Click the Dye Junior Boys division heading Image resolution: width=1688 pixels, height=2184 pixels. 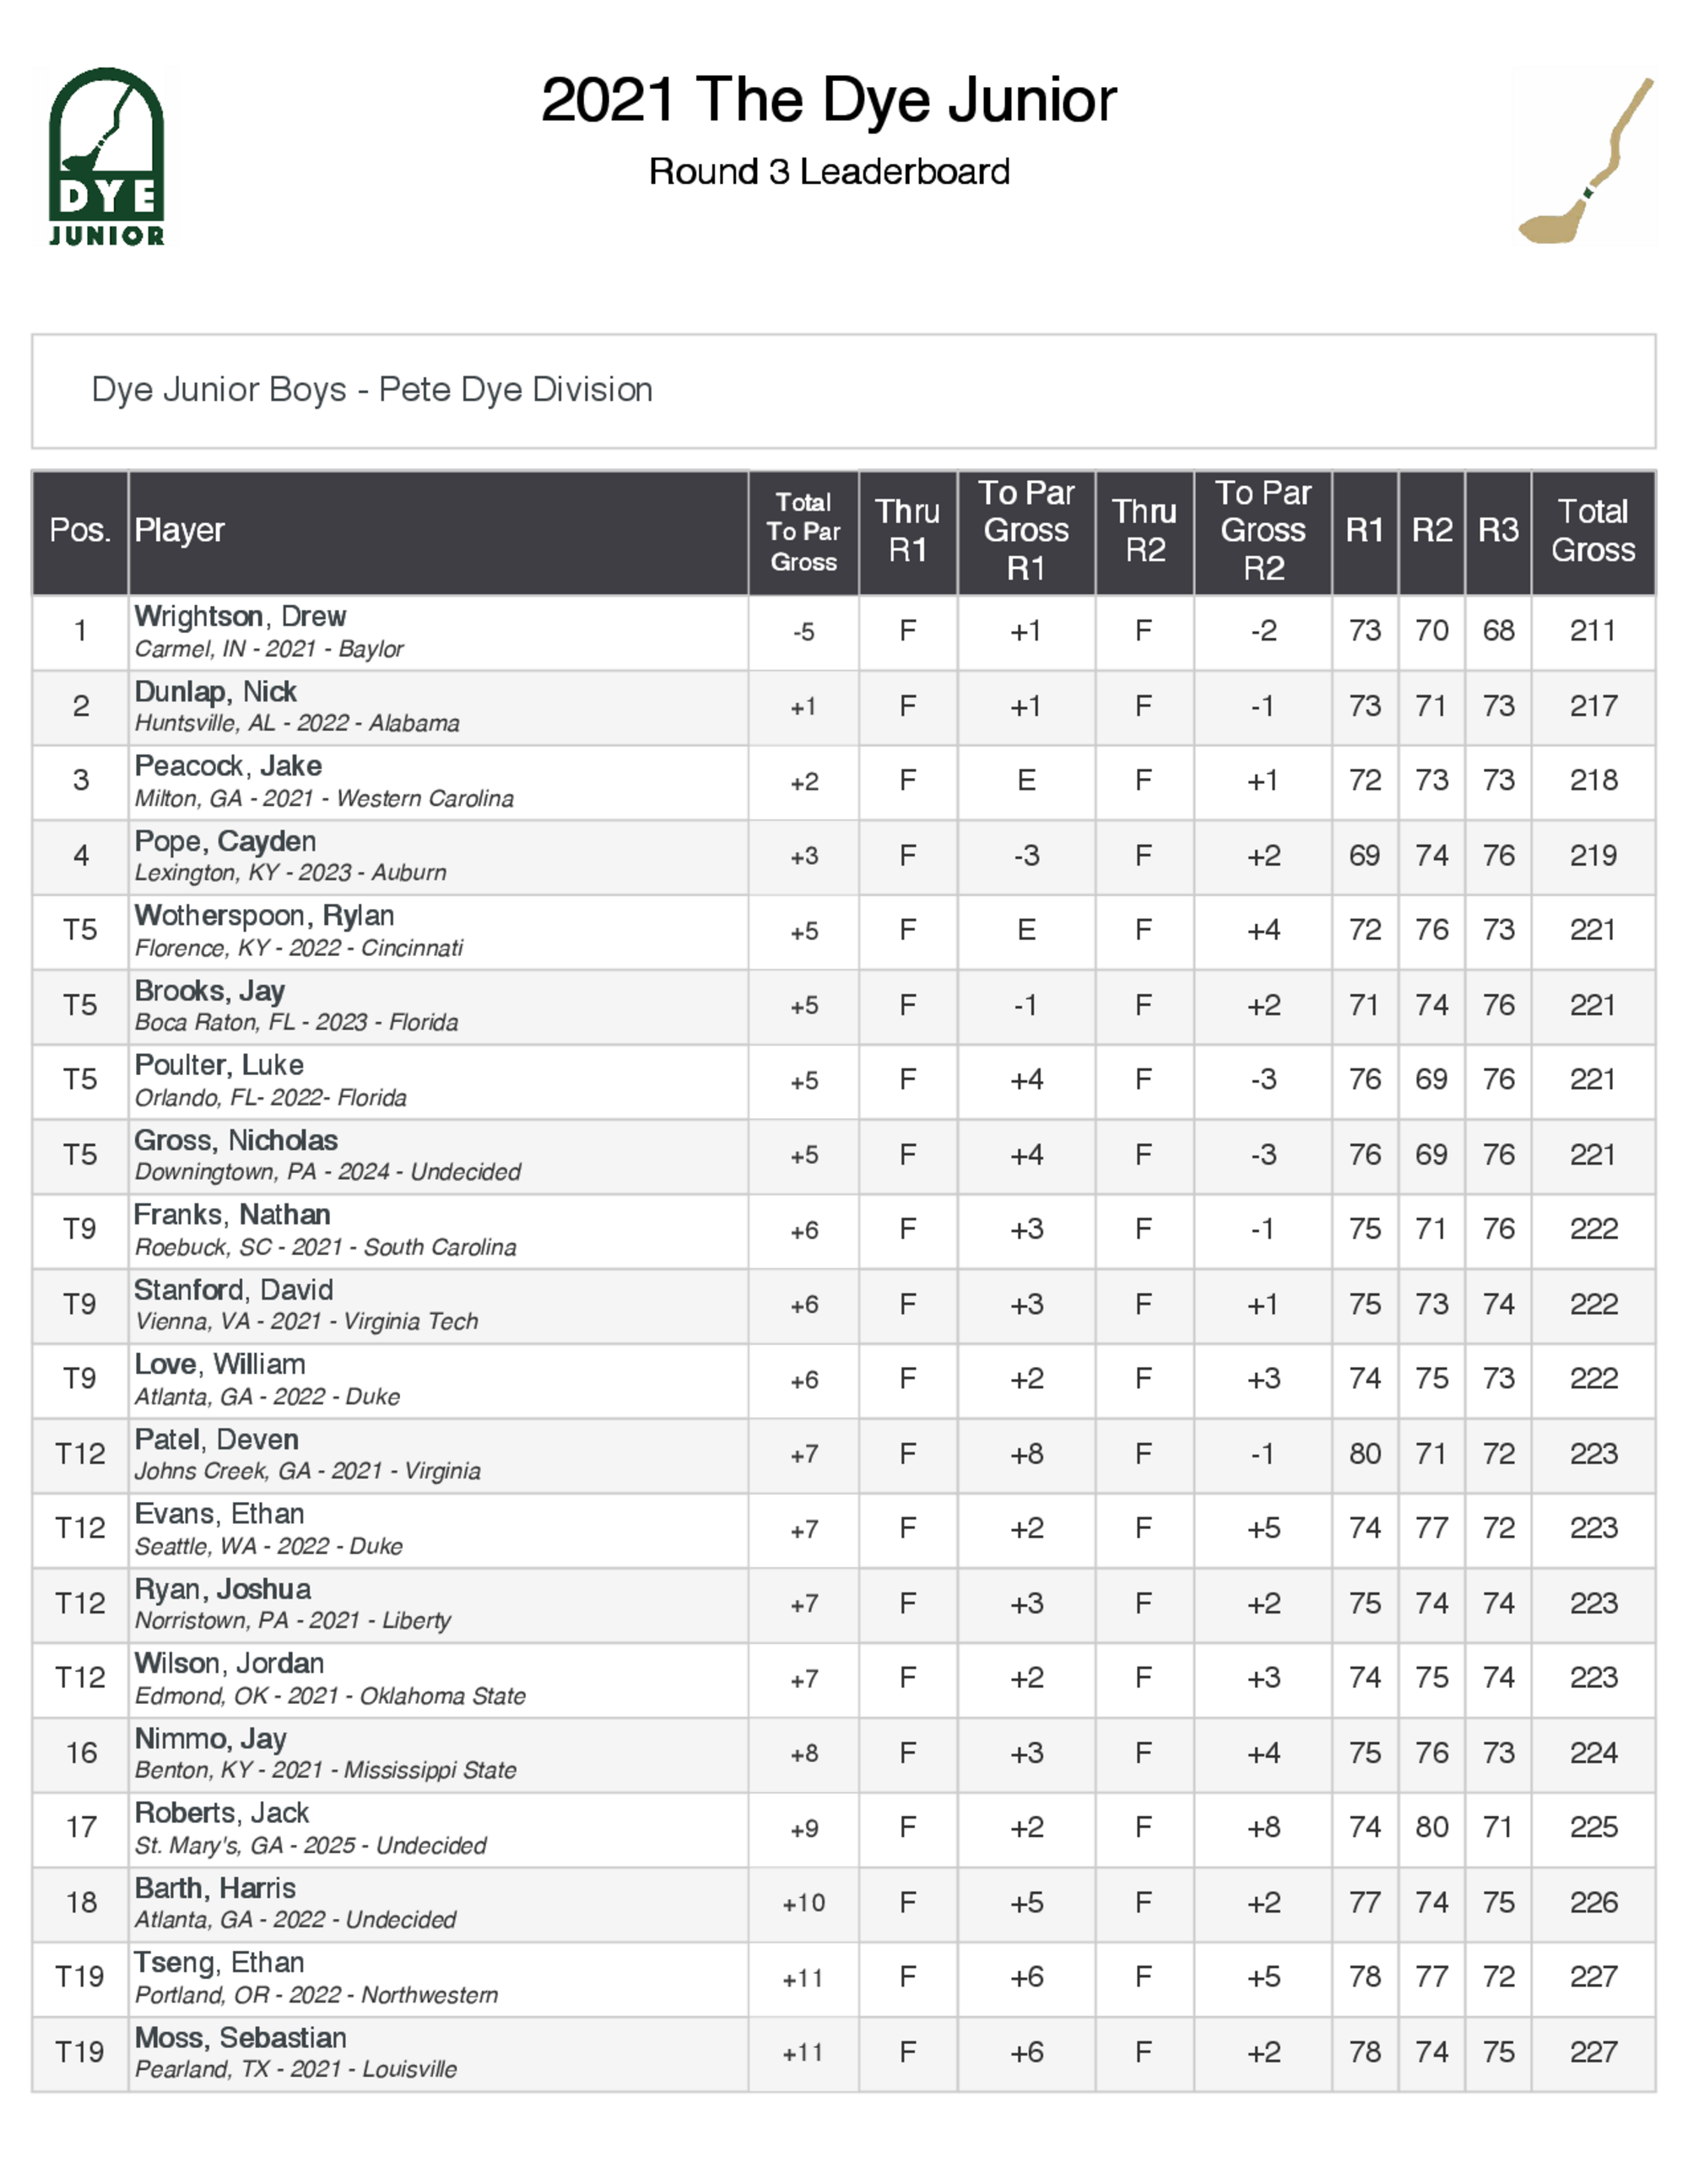[x=372, y=390]
